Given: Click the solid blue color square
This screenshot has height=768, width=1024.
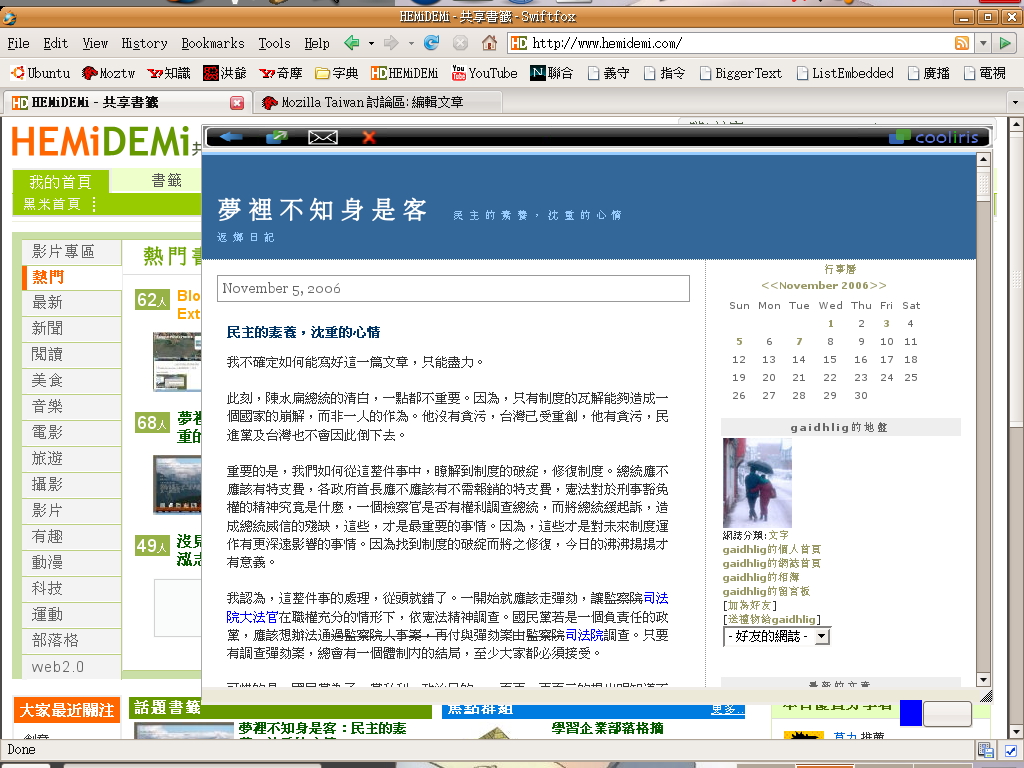Looking at the screenshot, I should pyautogui.click(x=910, y=713).
